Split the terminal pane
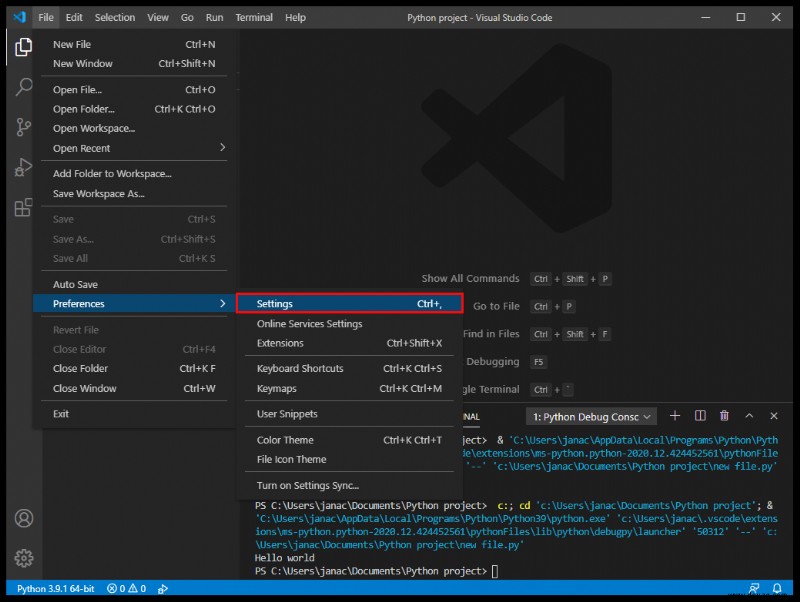The height and width of the screenshot is (602, 800). [700, 416]
